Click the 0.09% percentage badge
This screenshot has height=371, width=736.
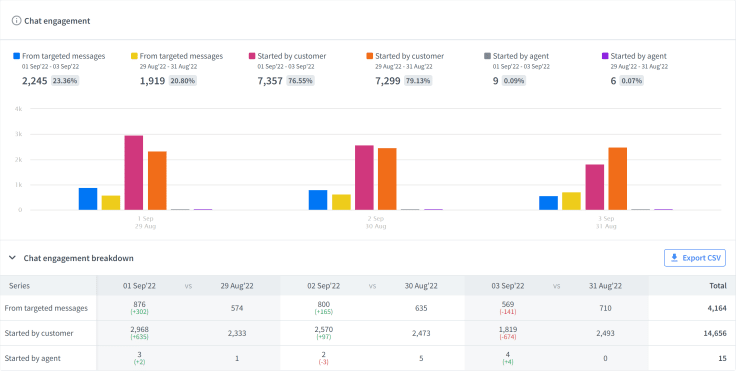pos(514,81)
